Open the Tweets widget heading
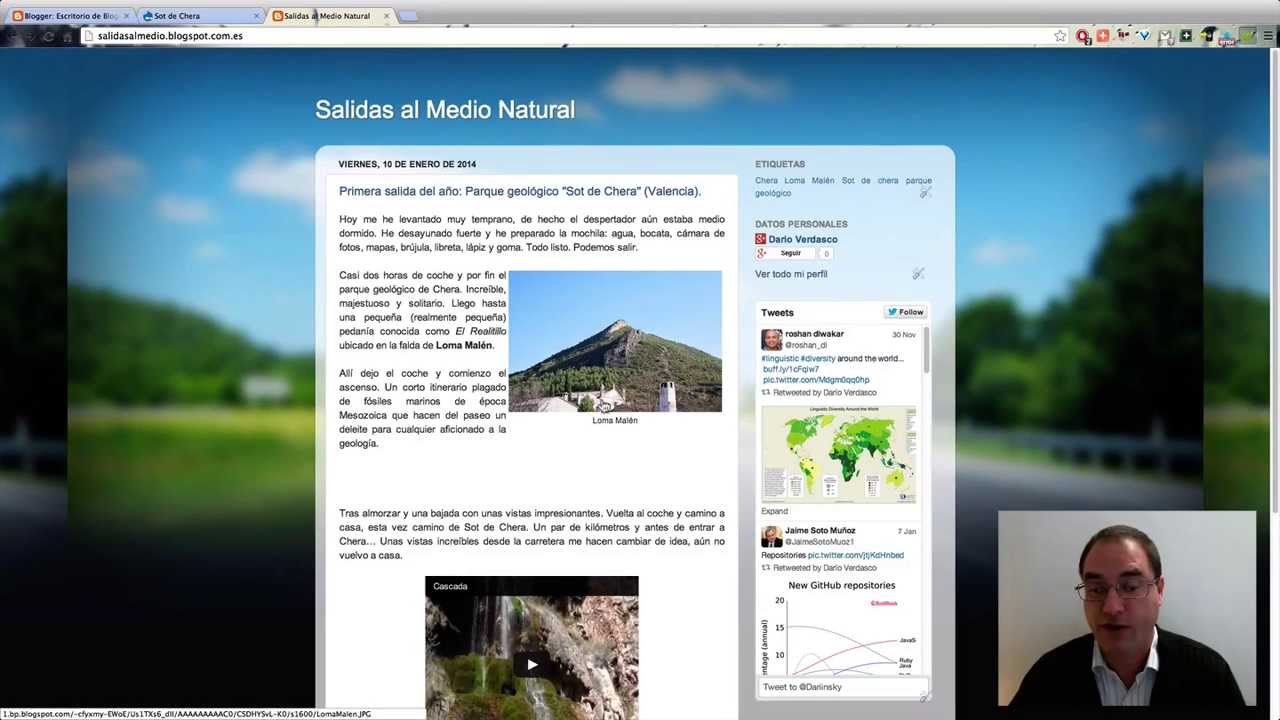This screenshot has width=1280, height=720. pos(777,313)
